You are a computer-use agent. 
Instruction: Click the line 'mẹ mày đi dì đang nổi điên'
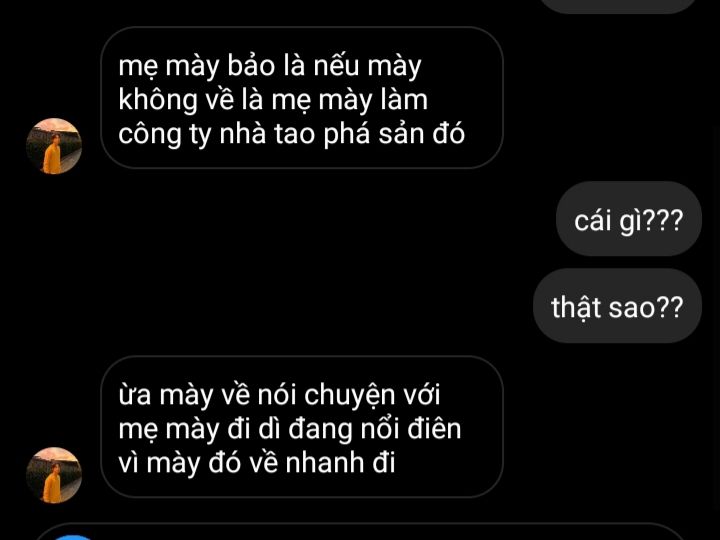[x=289, y=429]
